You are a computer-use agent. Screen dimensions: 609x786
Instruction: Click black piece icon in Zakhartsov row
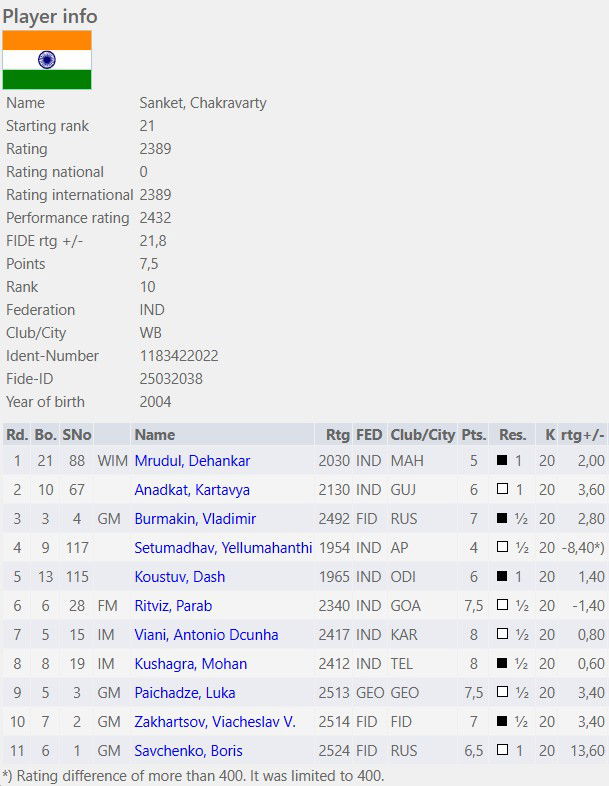502,722
